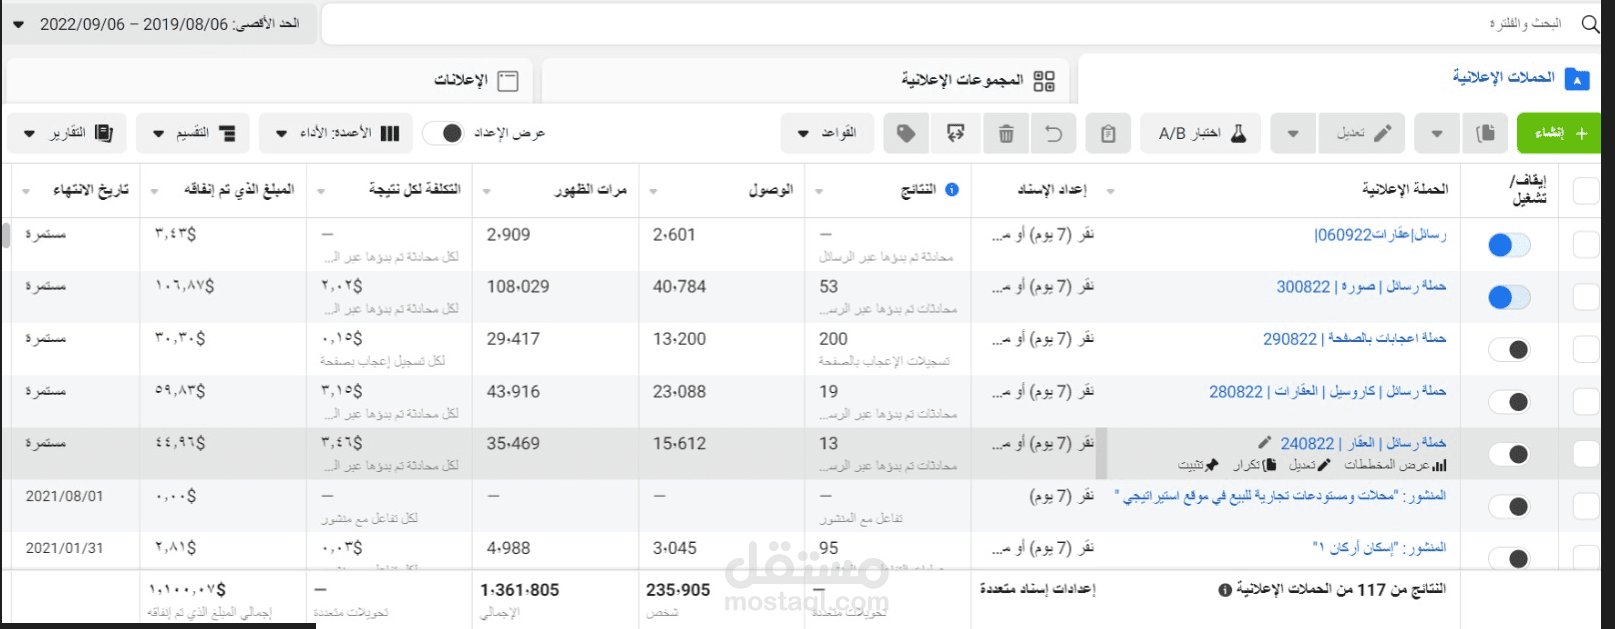Click the اختبار A/B test button
The image size is (1615, 629).
(x=1202, y=133)
